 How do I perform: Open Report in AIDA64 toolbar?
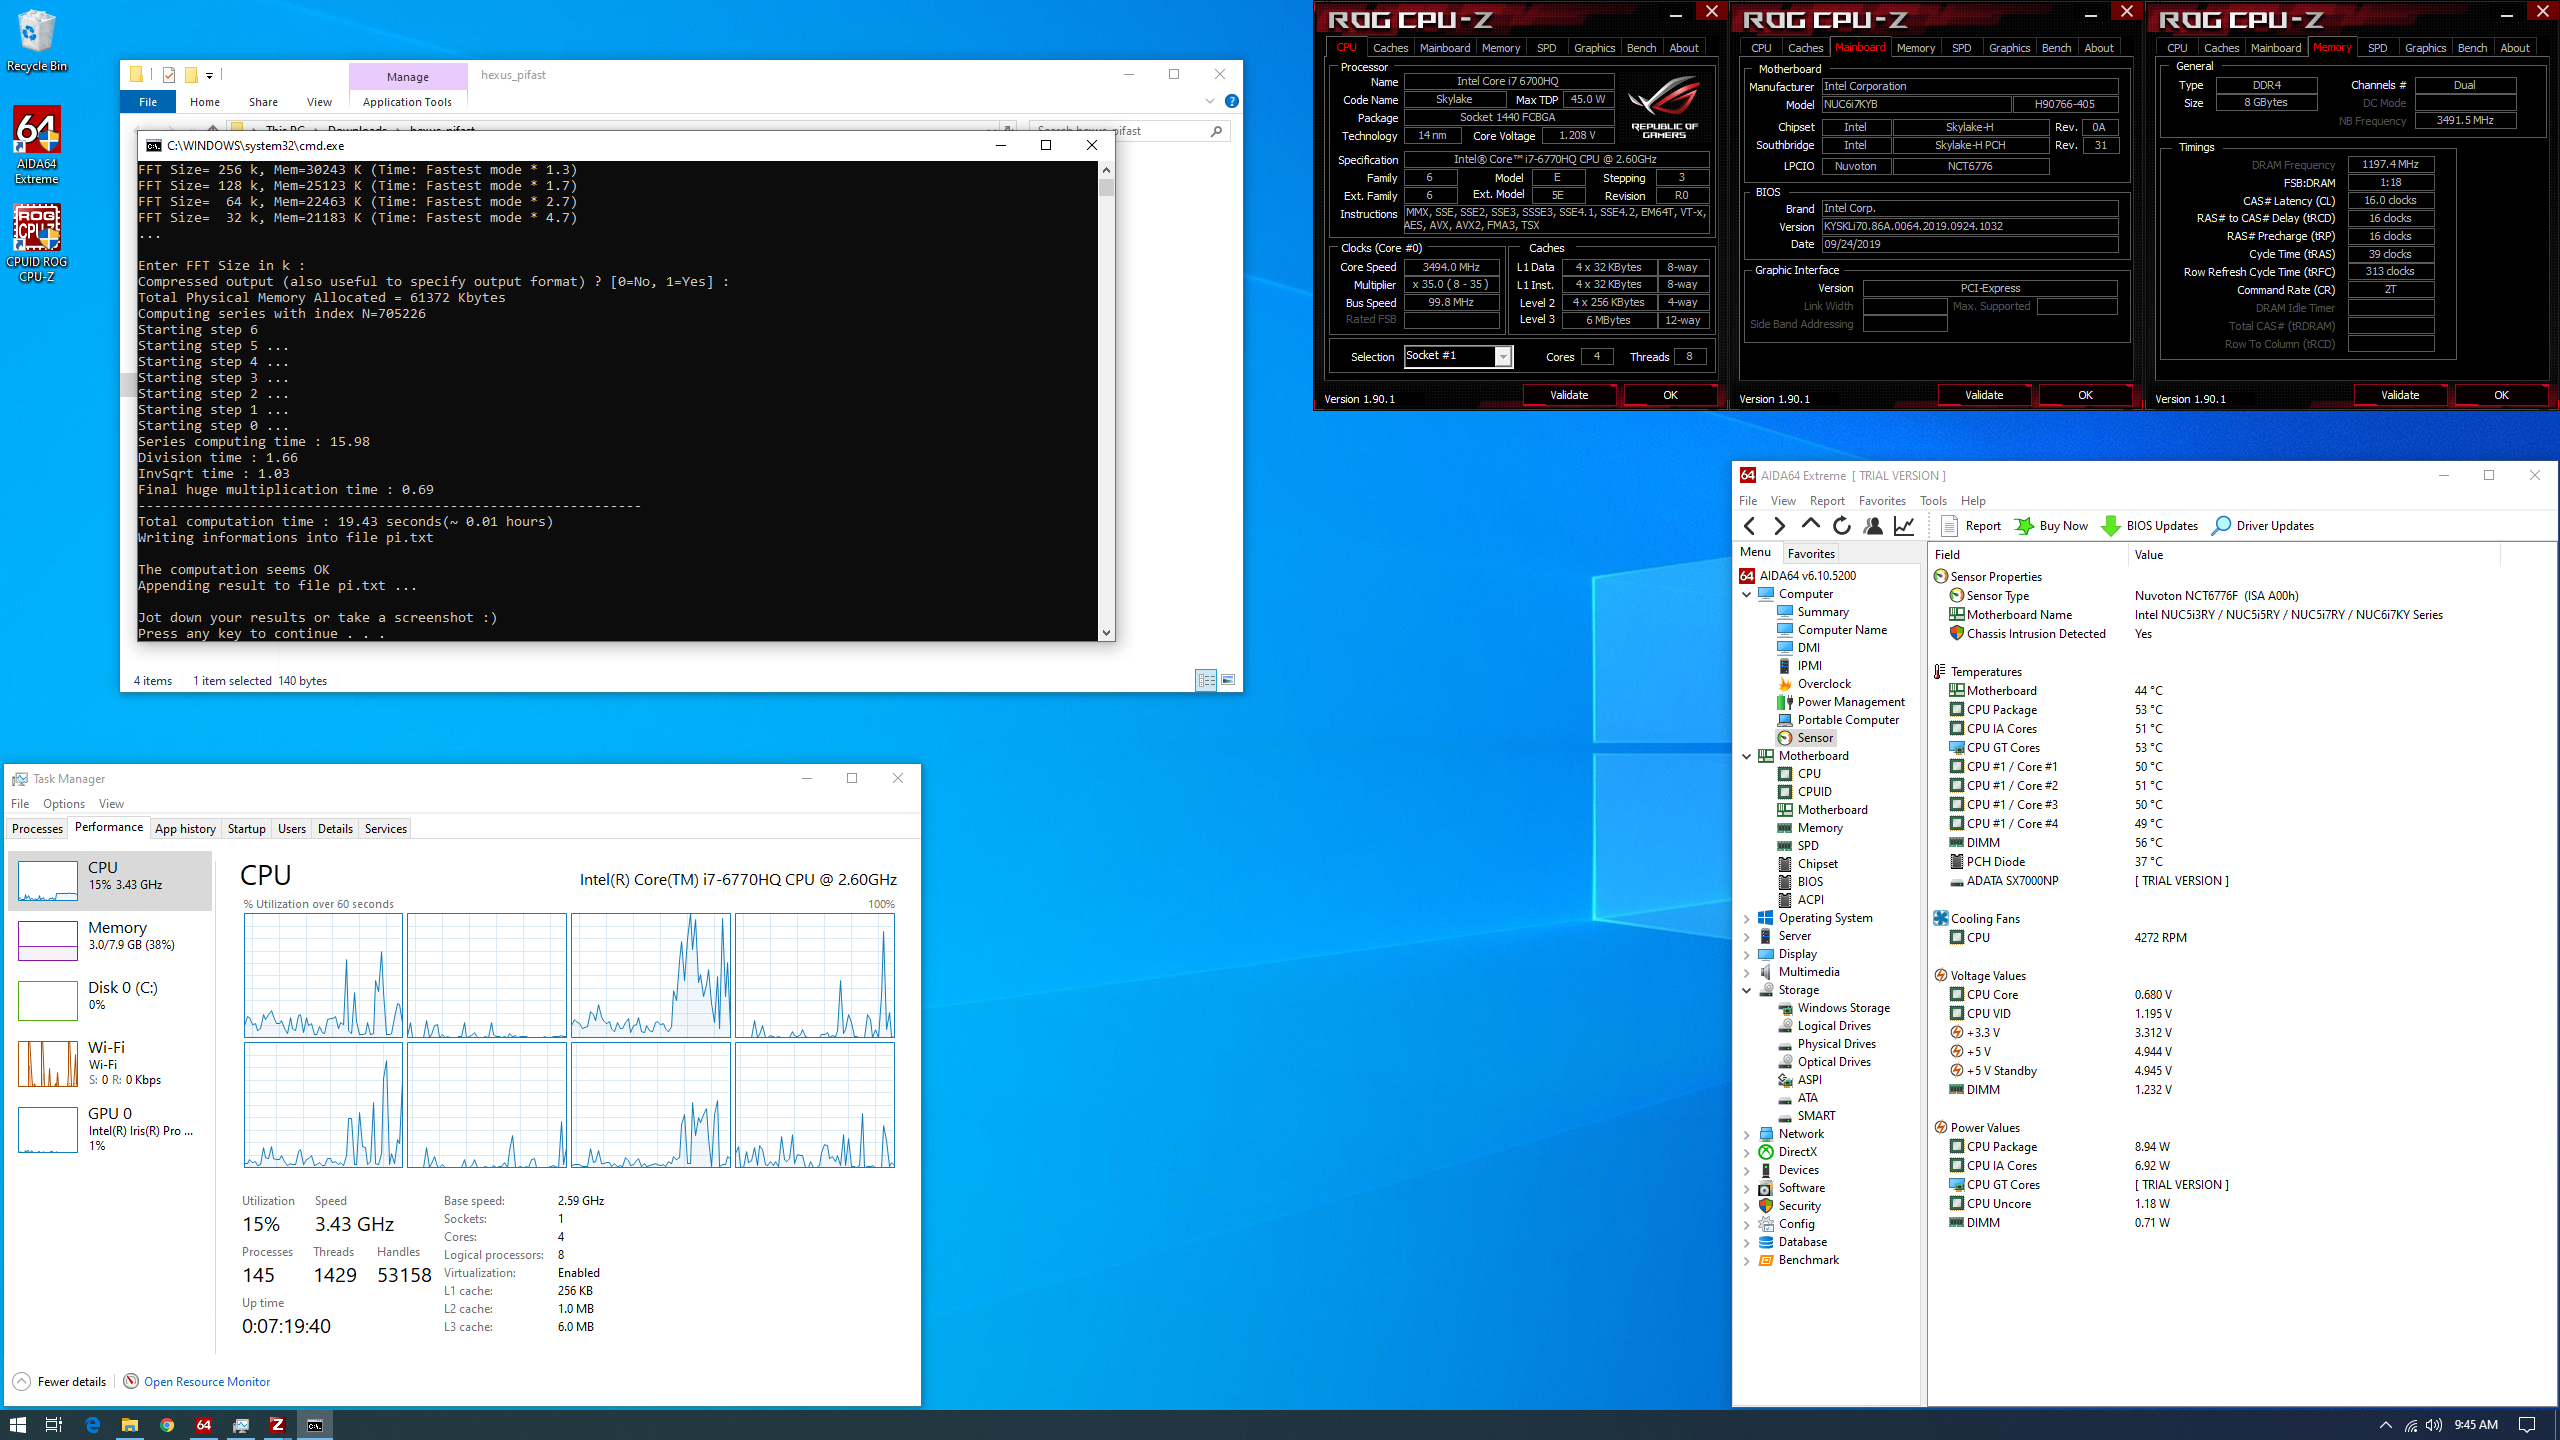(1971, 526)
